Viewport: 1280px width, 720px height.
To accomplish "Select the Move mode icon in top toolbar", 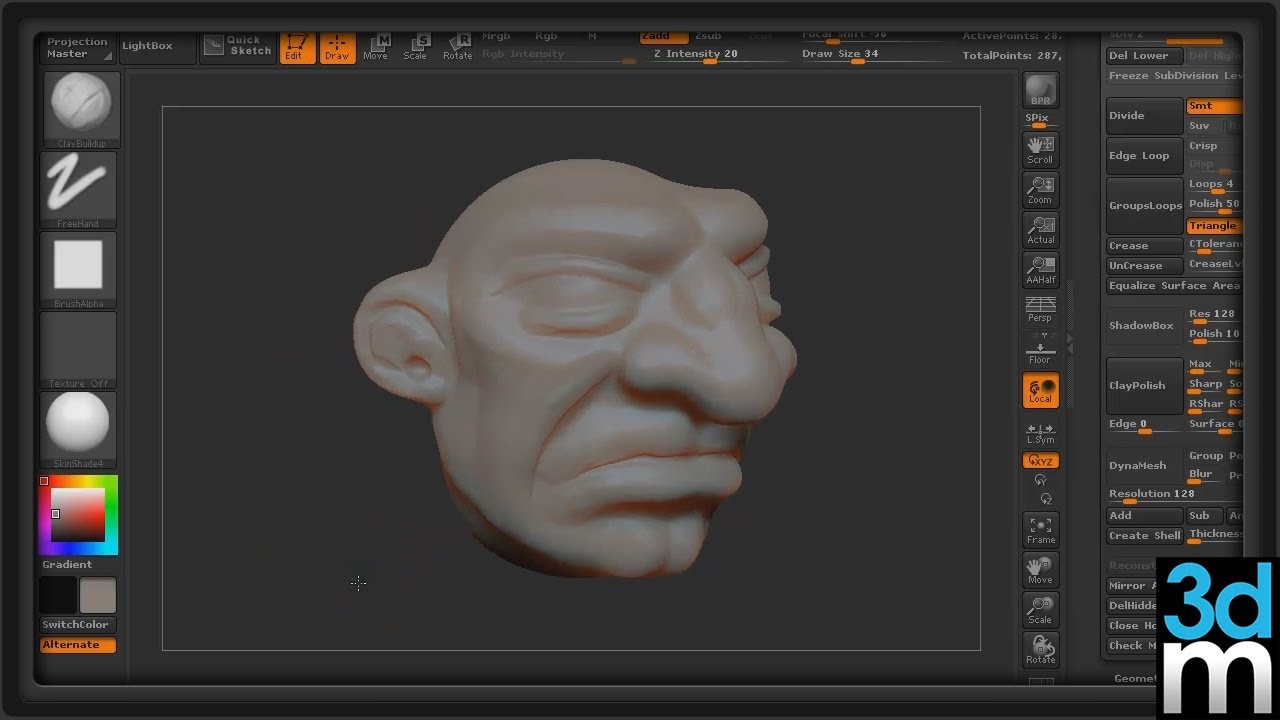I will 376,46.
